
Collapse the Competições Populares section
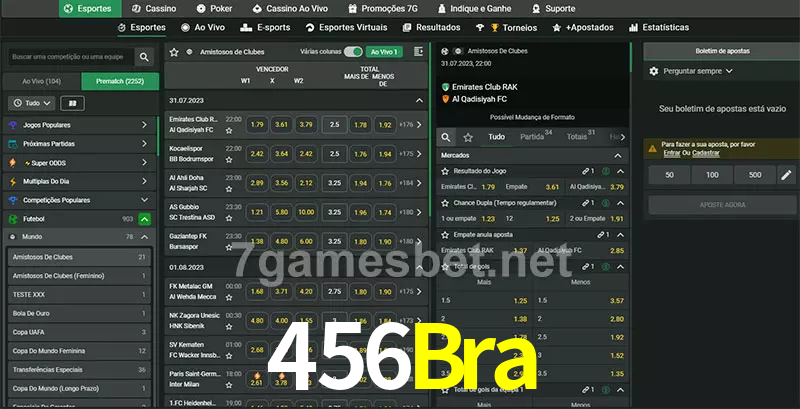point(144,200)
